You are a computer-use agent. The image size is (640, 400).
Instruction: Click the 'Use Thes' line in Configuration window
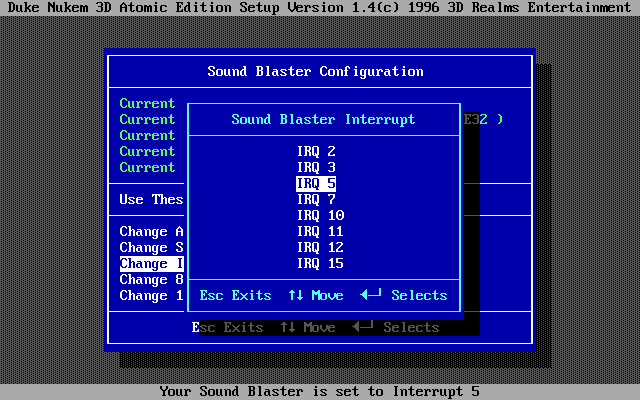coord(151,200)
